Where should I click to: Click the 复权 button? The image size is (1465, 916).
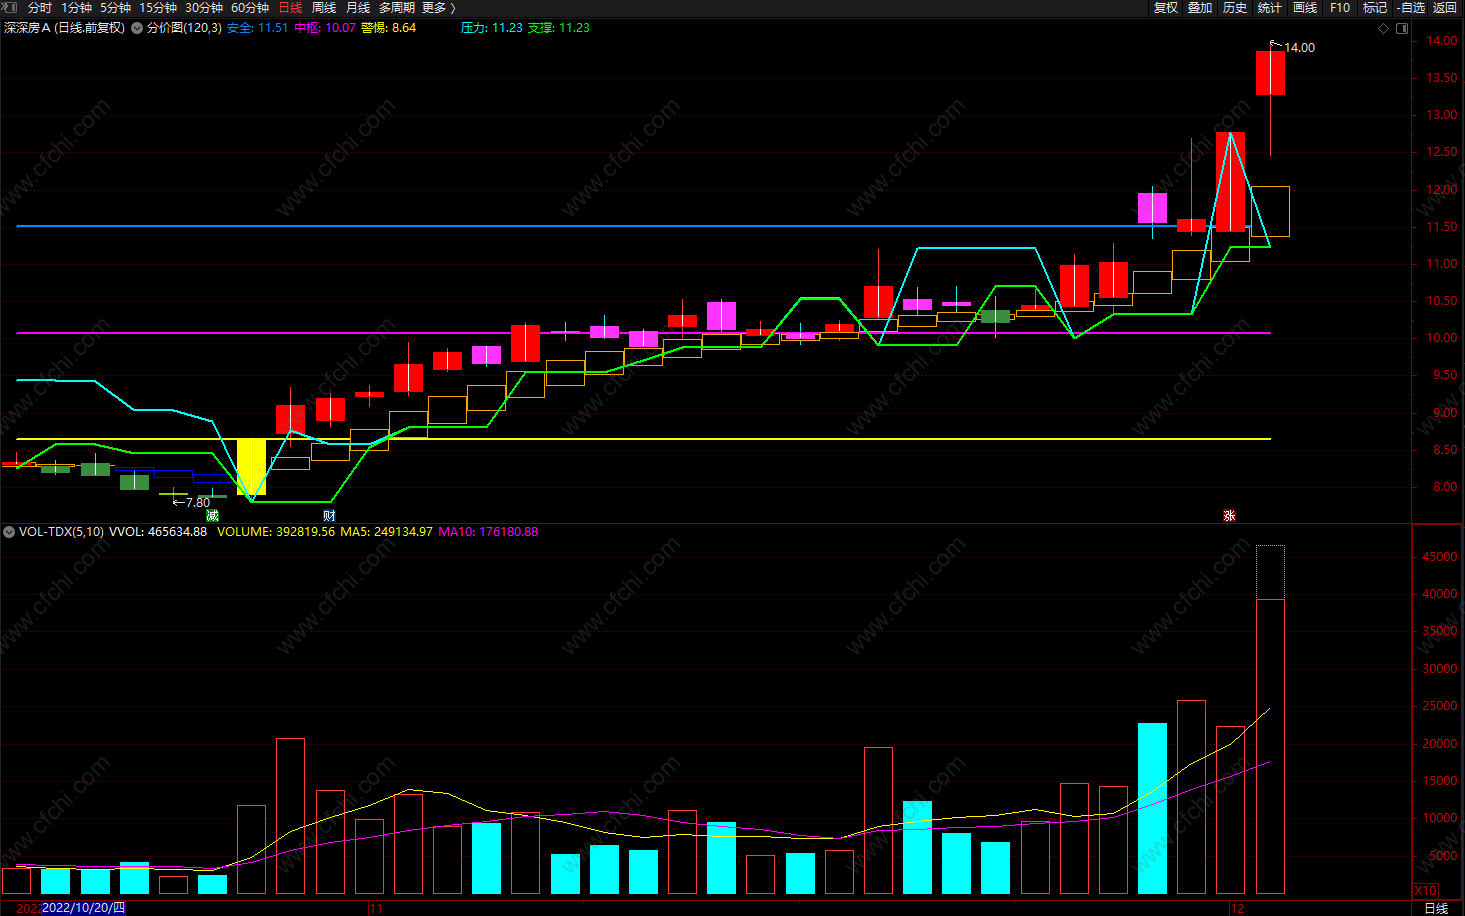point(1166,7)
